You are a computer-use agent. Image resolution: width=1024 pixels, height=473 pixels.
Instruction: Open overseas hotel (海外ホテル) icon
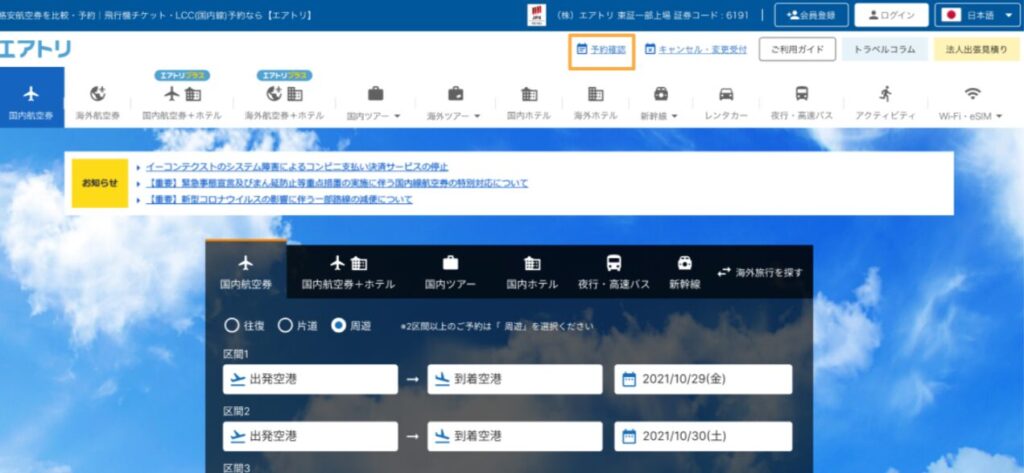595,95
